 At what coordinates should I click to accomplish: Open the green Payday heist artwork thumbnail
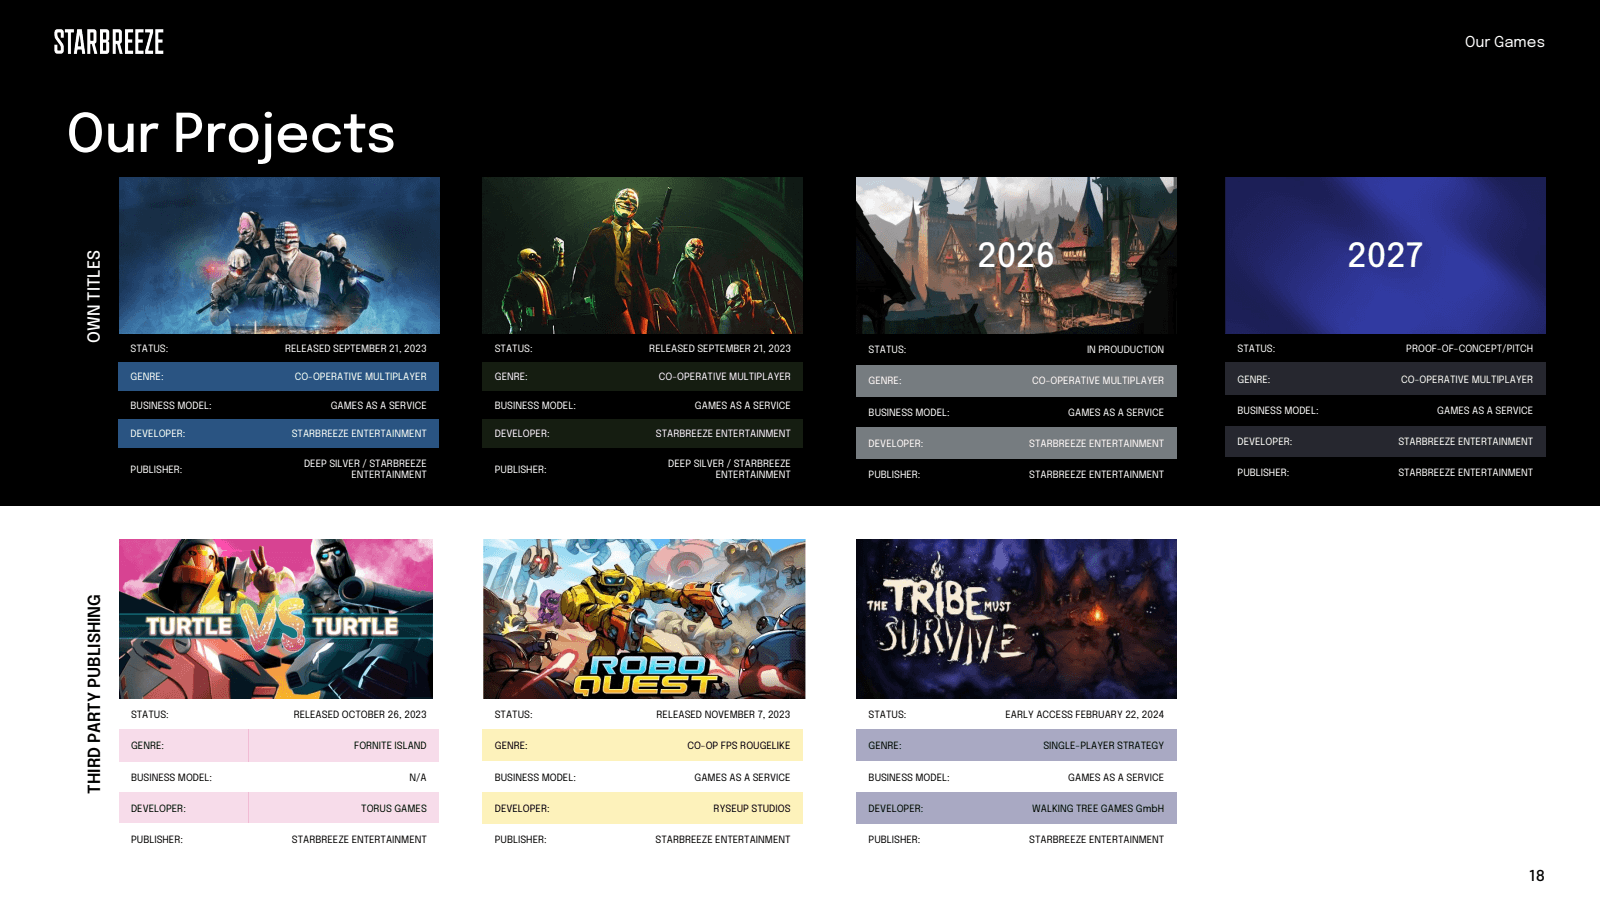[642, 255]
